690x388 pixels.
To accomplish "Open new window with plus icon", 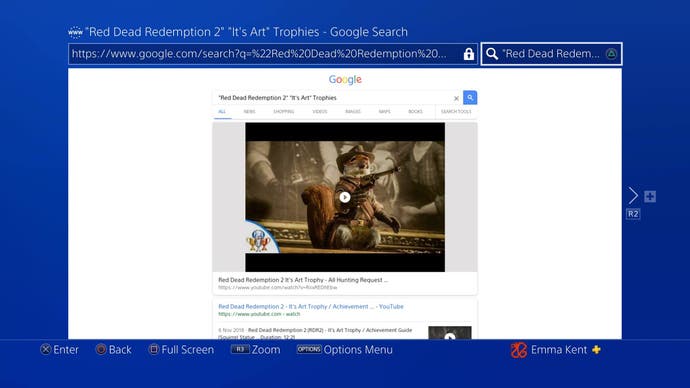I will (x=650, y=196).
